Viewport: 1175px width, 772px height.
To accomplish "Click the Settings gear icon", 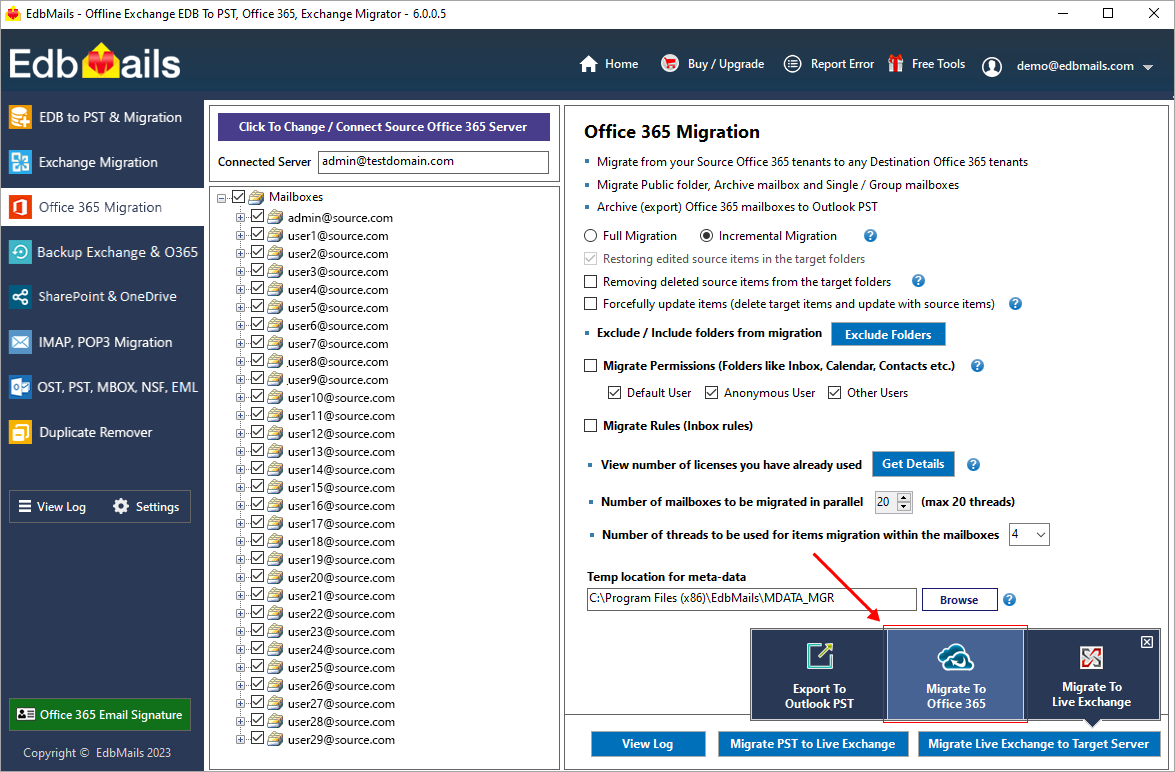I will (x=121, y=507).
